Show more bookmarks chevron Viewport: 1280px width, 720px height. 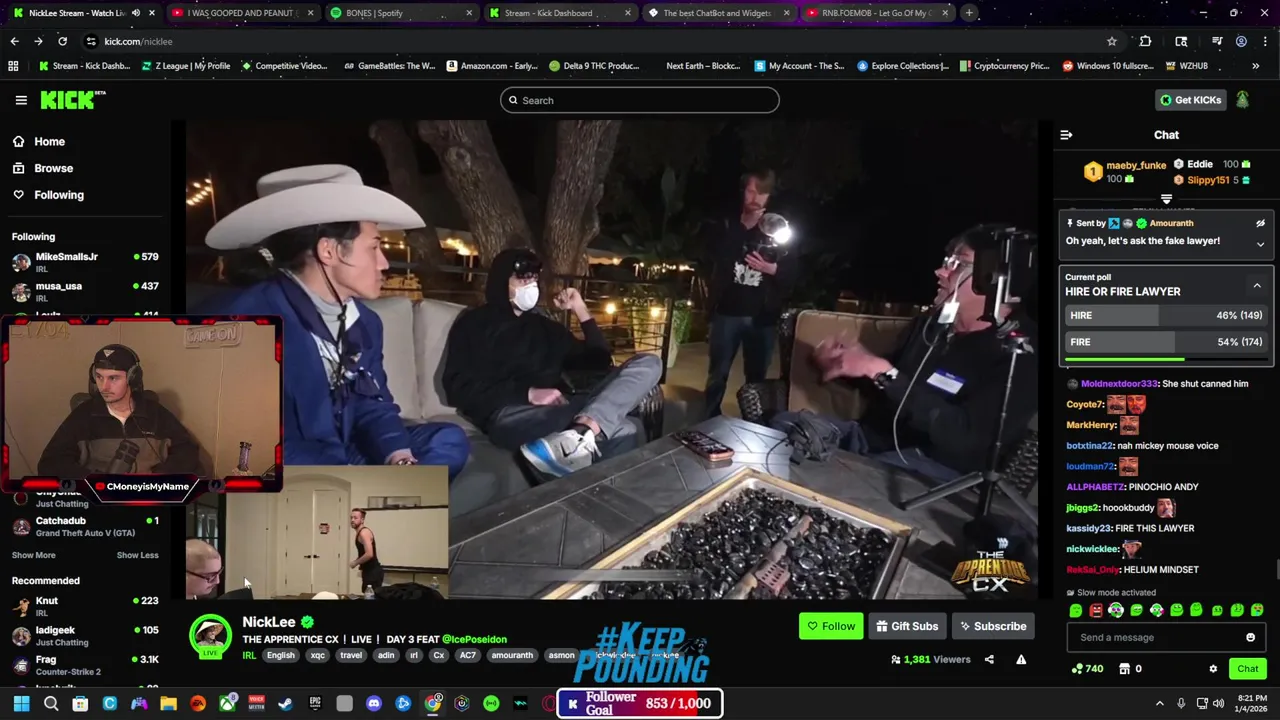click(x=1255, y=66)
